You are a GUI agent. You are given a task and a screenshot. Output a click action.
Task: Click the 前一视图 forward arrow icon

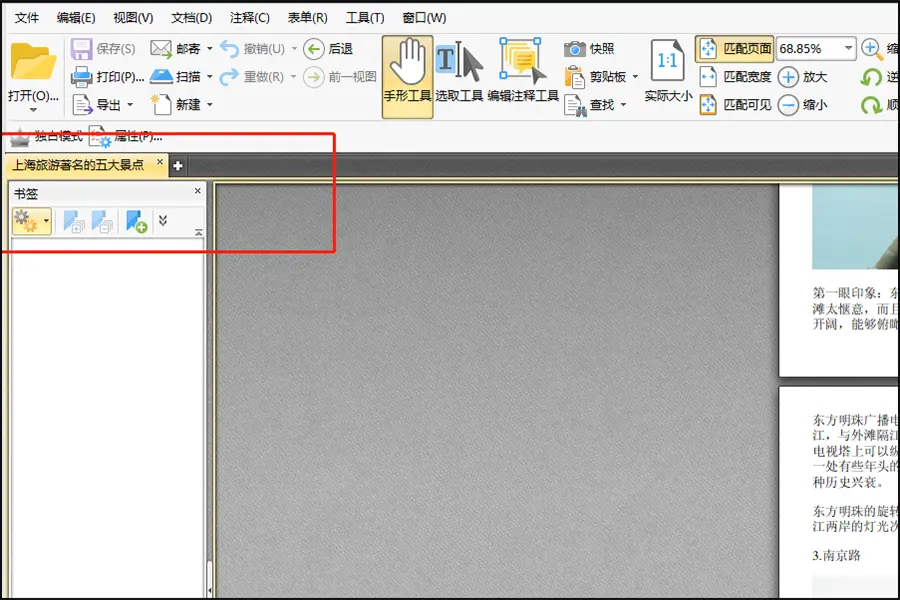click(314, 76)
